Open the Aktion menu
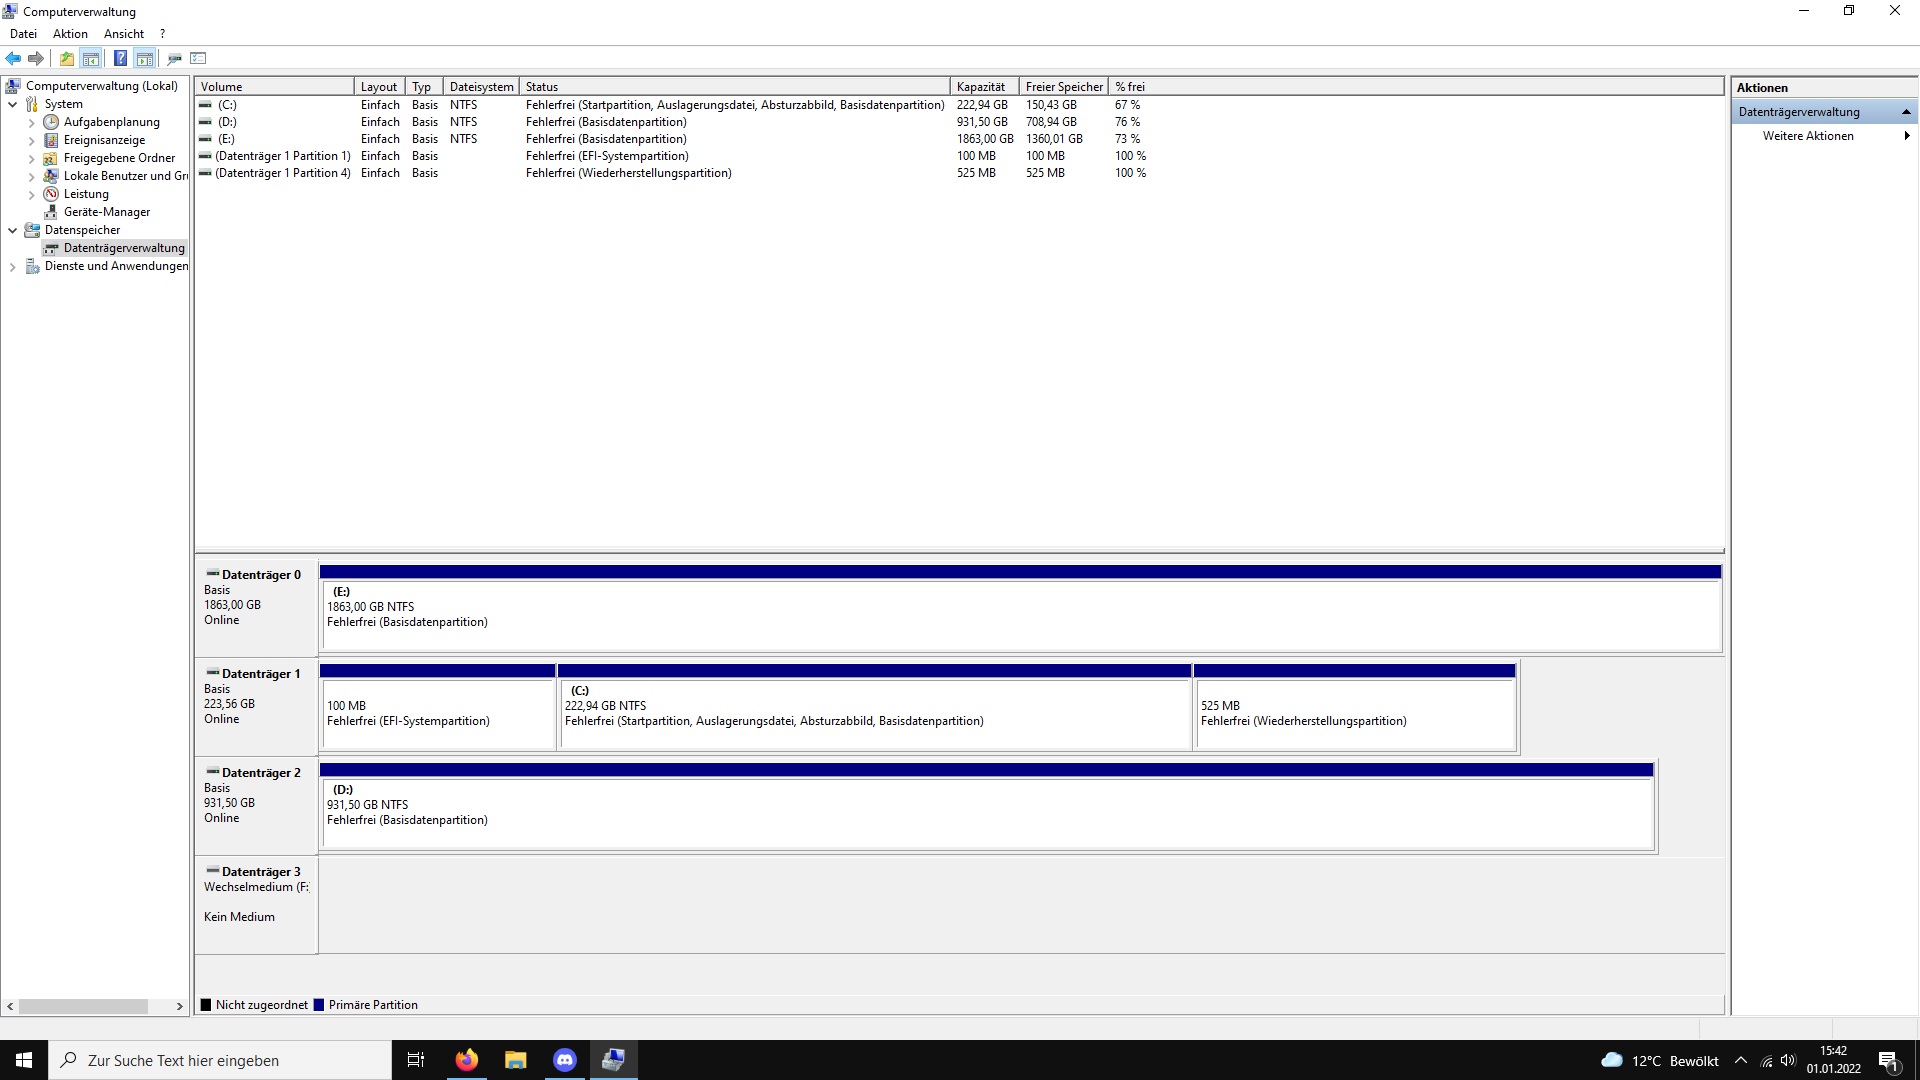The width and height of the screenshot is (1920, 1080). (x=70, y=34)
